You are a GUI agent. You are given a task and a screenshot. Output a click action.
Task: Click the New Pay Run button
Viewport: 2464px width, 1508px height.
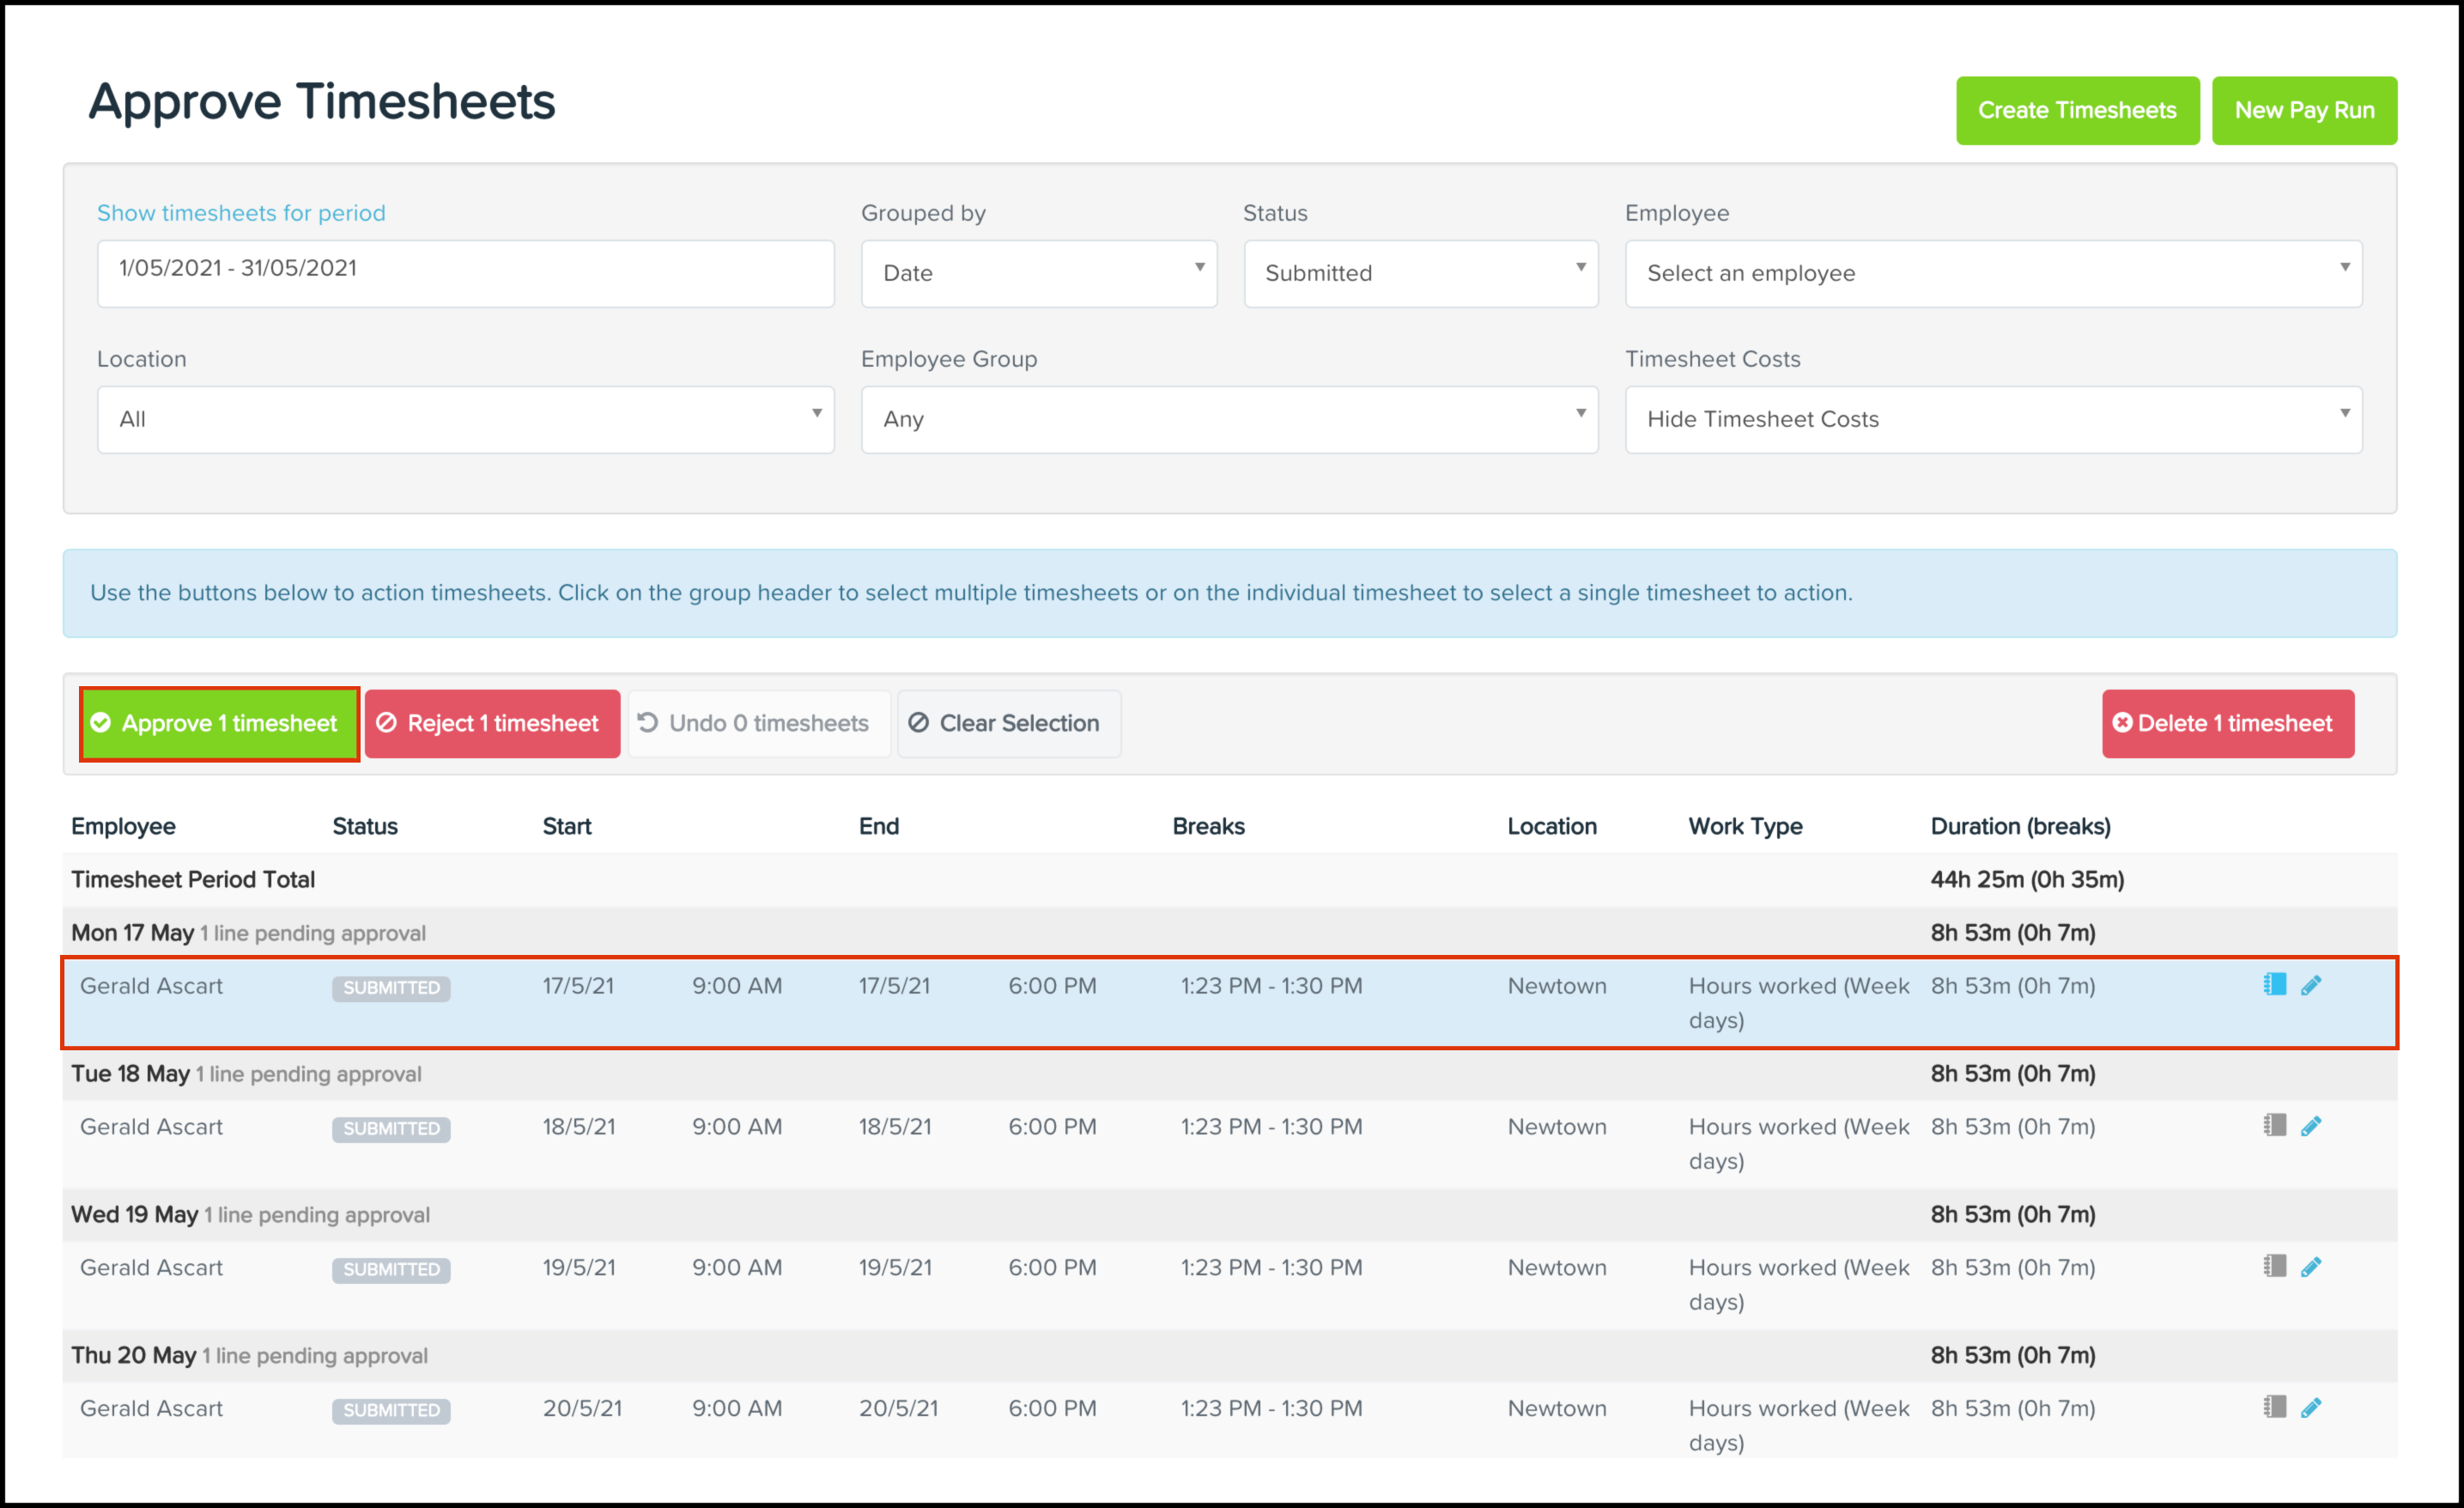2303,110
